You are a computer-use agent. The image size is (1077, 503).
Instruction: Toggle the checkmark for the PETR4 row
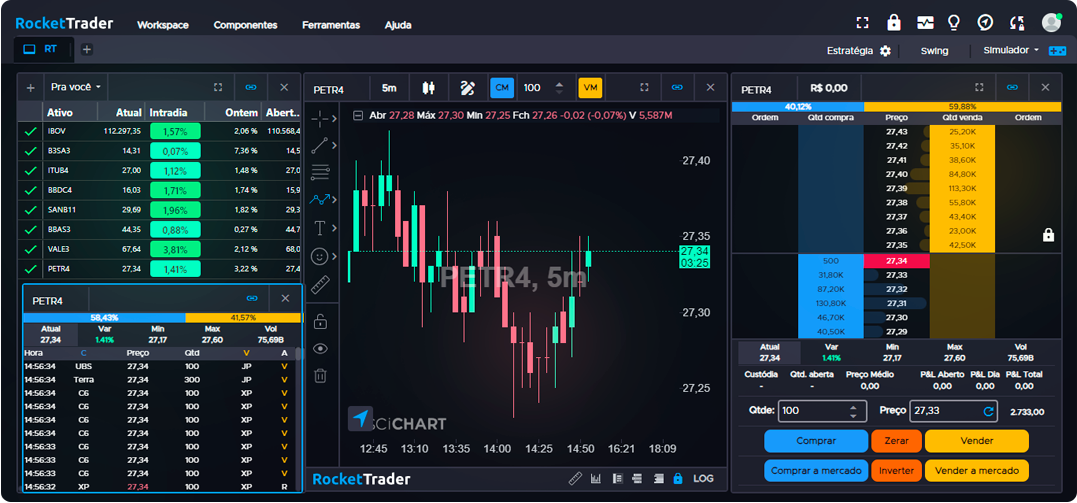tap(30, 269)
